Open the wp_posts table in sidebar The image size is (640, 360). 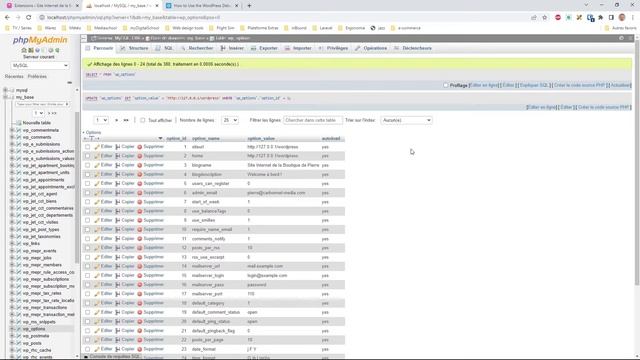click(32, 343)
